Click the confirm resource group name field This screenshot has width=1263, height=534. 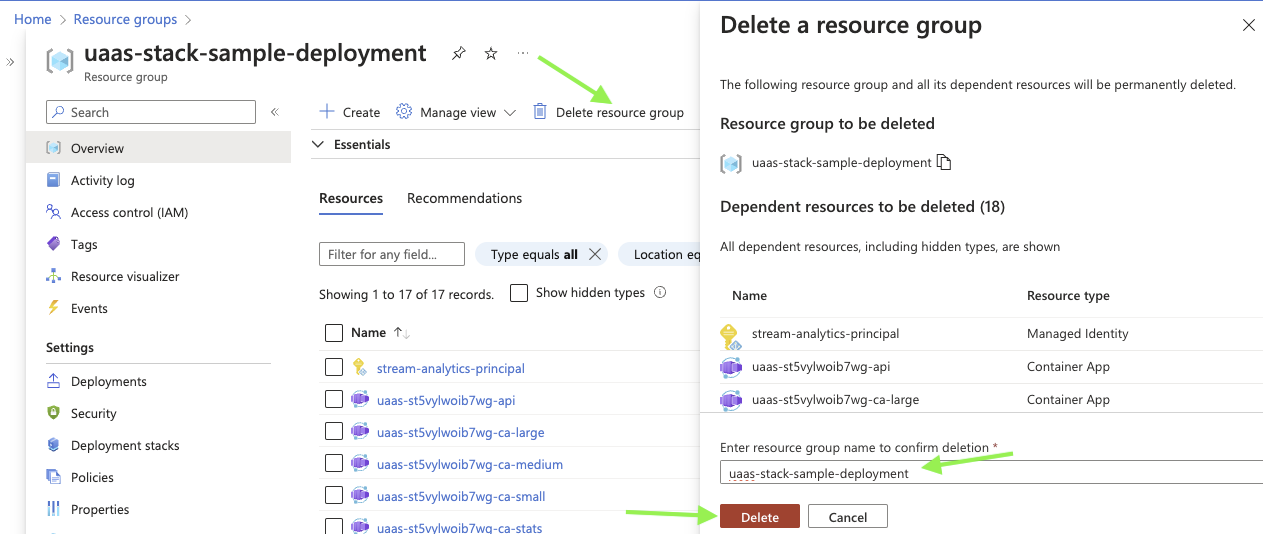991,473
